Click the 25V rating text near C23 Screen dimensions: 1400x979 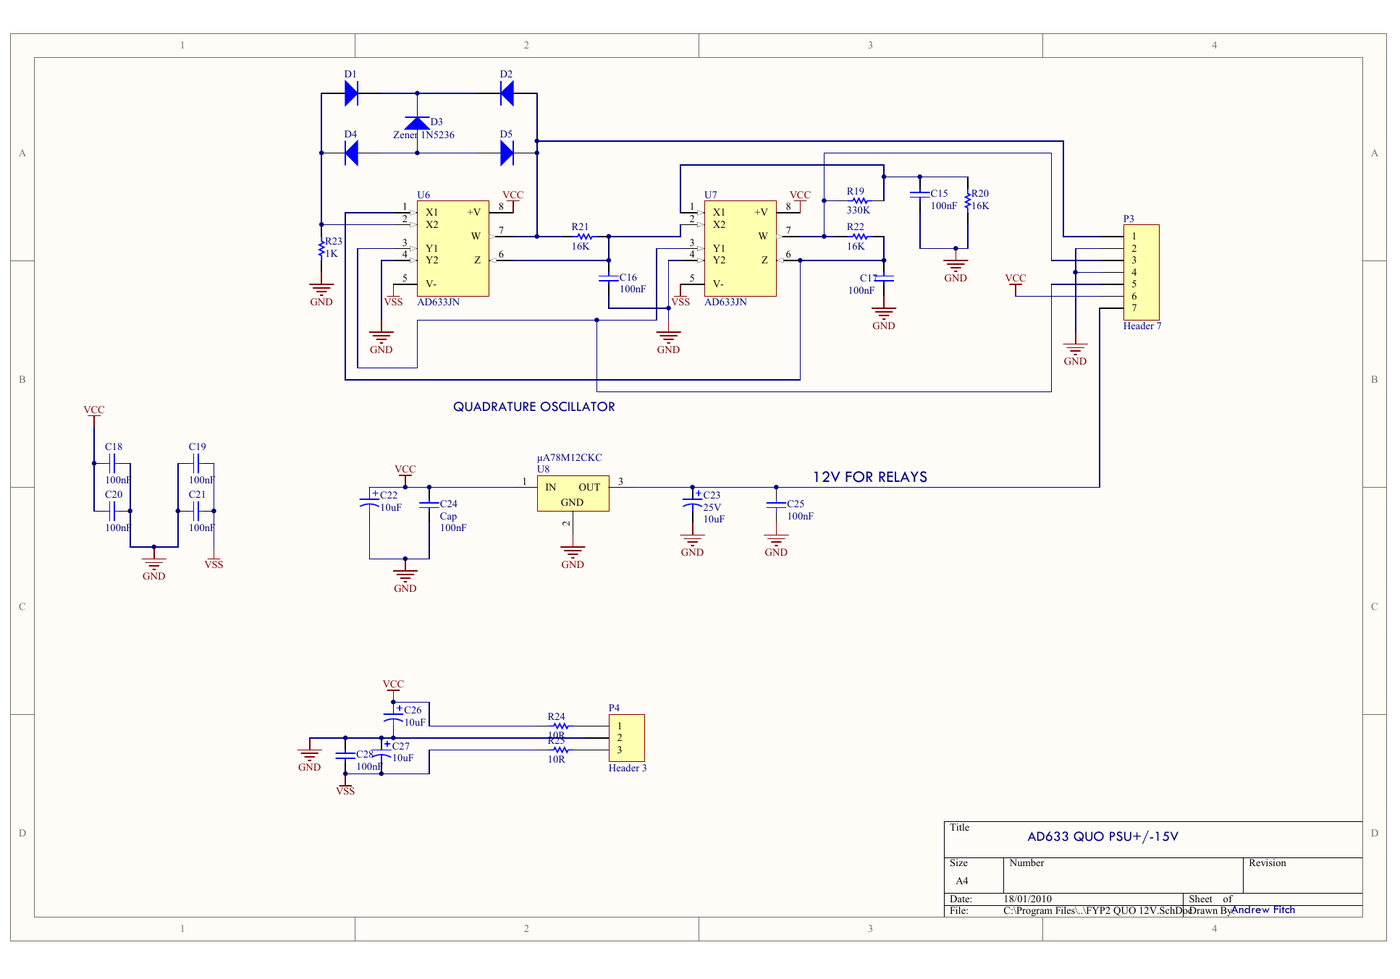click(712, 507)
